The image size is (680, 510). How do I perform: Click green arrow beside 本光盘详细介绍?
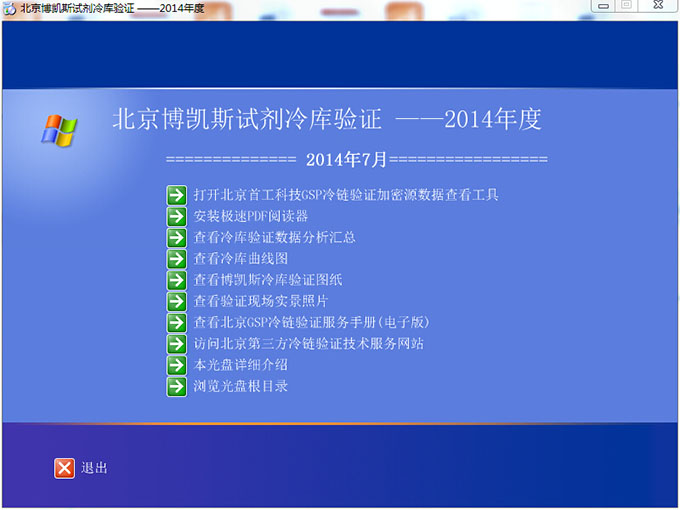[x=177, y=365]
